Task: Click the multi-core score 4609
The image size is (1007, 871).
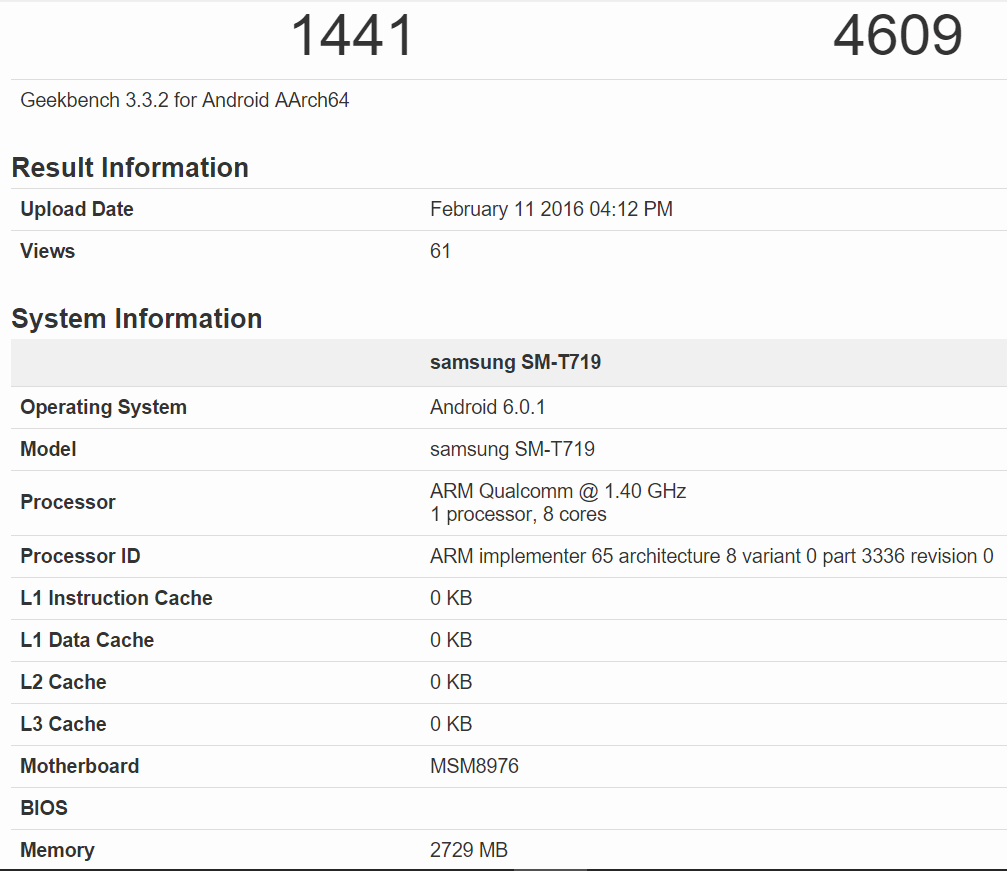Action: click(x=897, y=36)
